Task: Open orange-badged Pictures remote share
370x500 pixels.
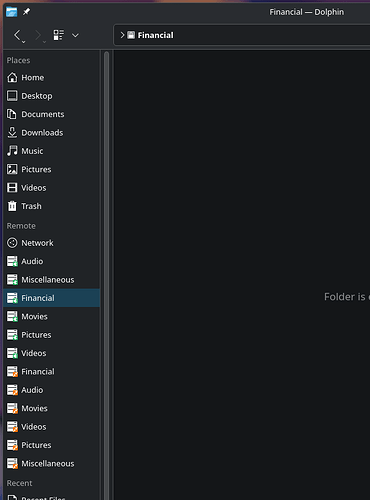Action: click(51, 445)
